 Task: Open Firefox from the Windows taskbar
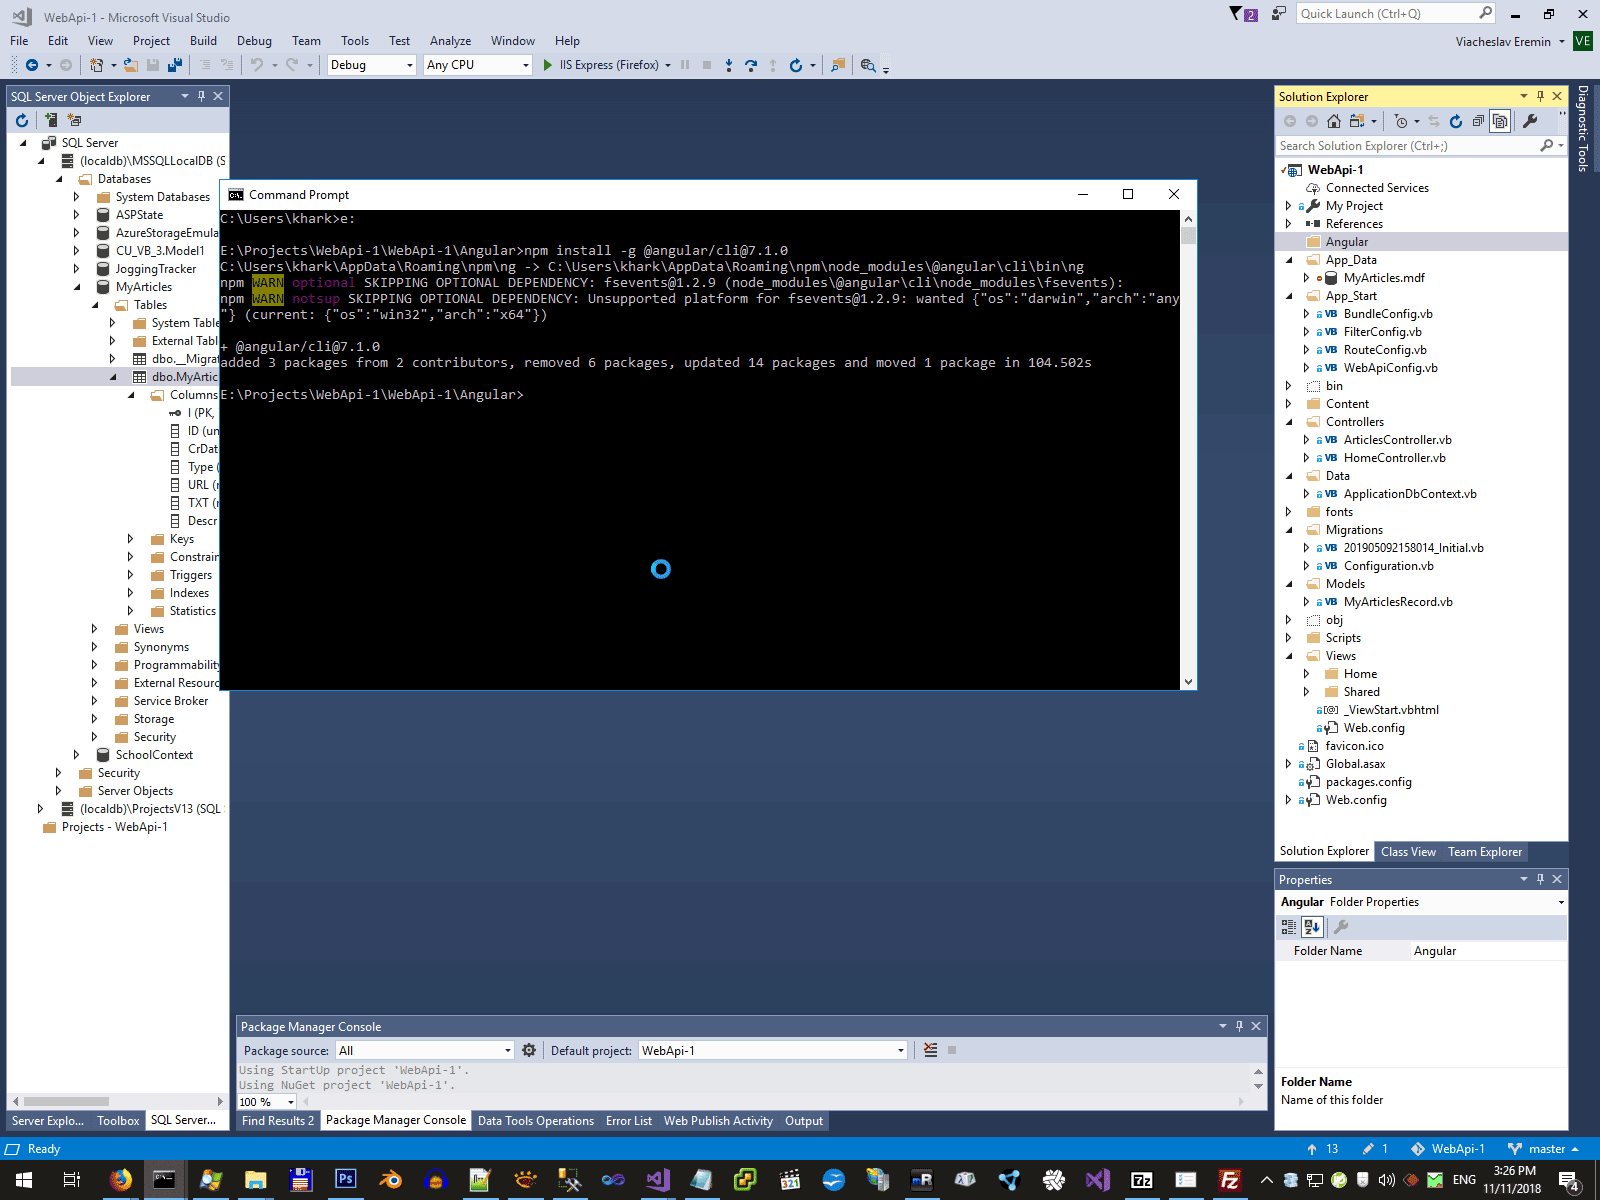pos(120,1180)
